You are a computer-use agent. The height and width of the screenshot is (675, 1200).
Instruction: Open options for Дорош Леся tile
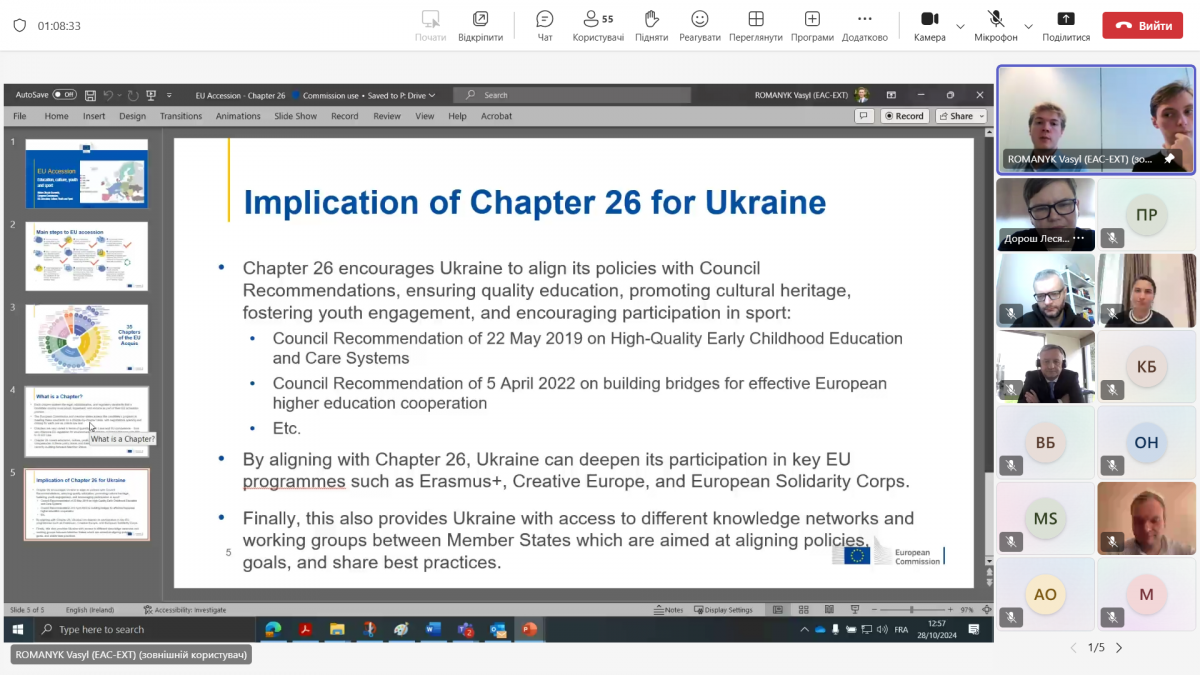pyautogui.click(x=1079, y=239)
